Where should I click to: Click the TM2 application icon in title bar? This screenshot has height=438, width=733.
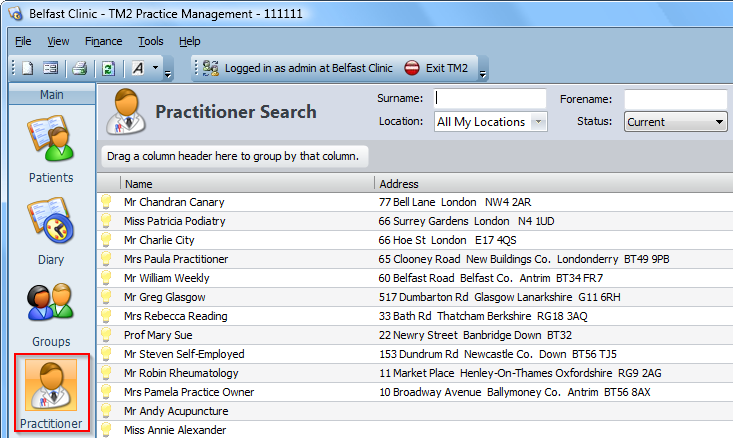[x=15, y=14]
